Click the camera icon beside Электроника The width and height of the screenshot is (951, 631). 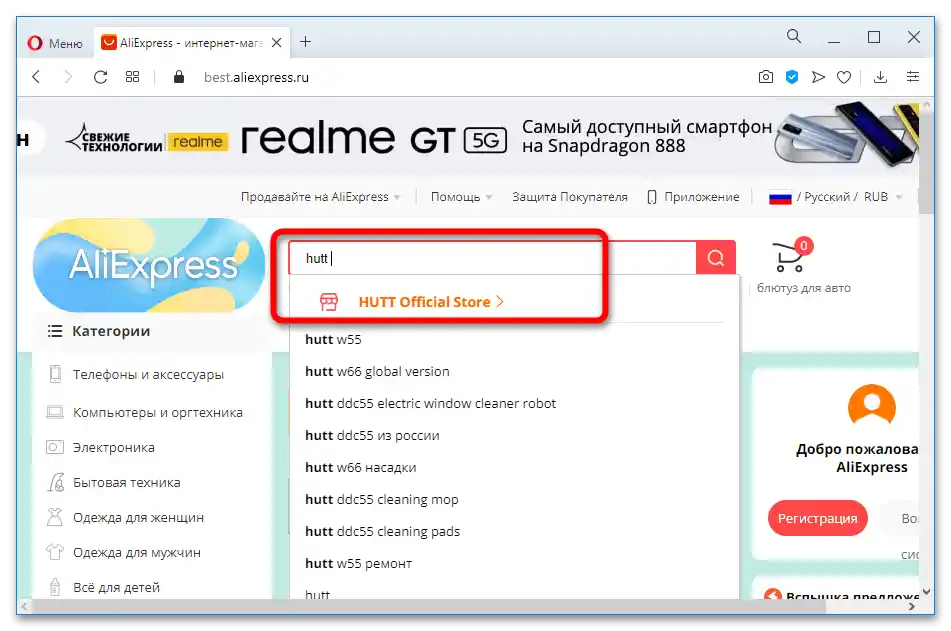55,448
